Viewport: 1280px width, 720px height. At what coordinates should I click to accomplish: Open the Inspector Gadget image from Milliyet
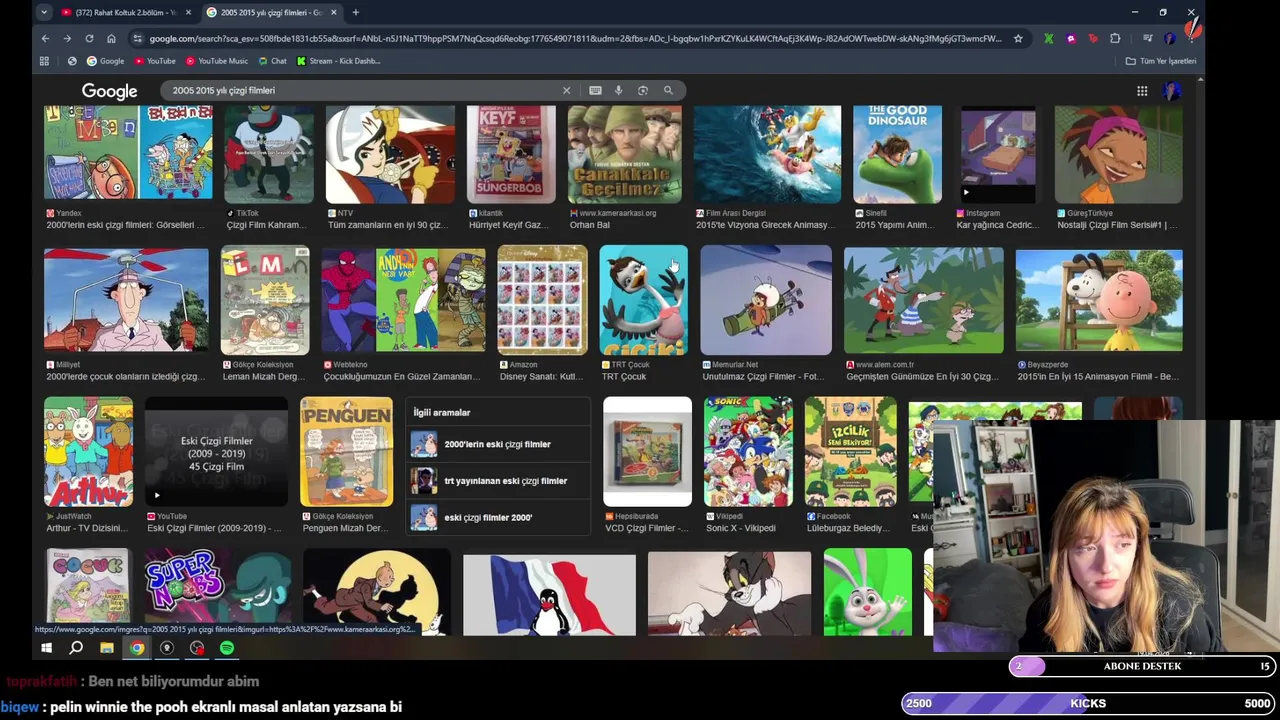point(126,301)
